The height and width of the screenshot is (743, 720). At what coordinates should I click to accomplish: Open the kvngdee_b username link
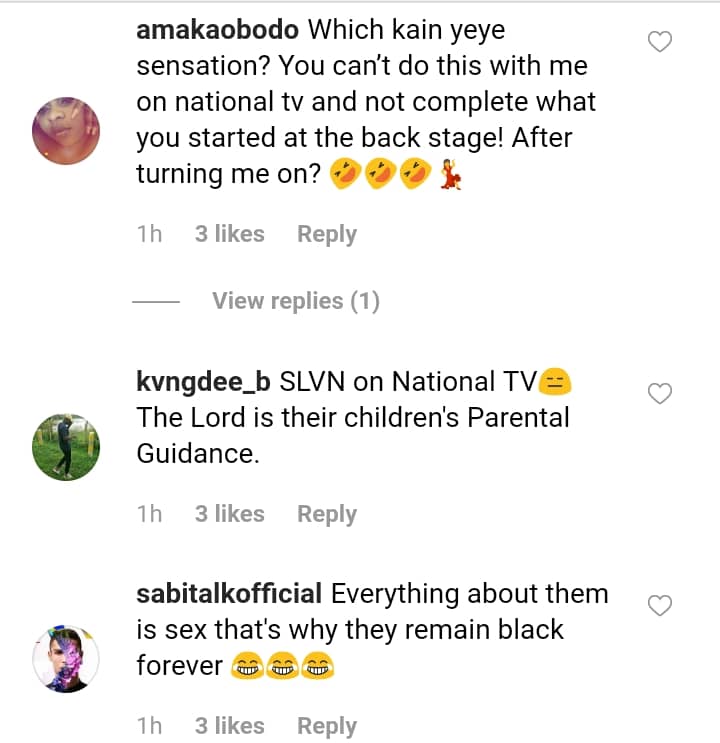pyautogui.click(x=204, y=381)
